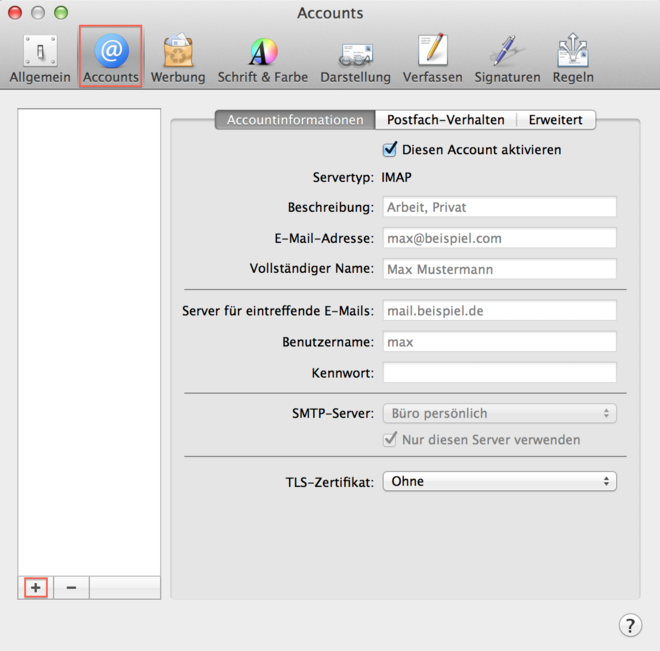
Task: Open the Regeln preferences pane
Action: [573, 58]
